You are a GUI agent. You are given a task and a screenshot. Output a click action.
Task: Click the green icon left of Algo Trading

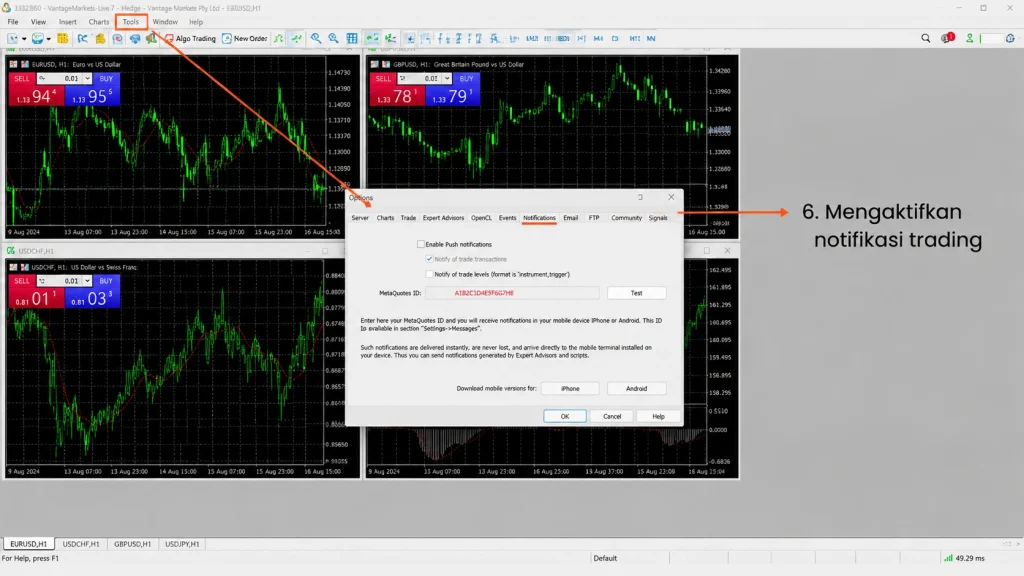[x=152, y=39]
